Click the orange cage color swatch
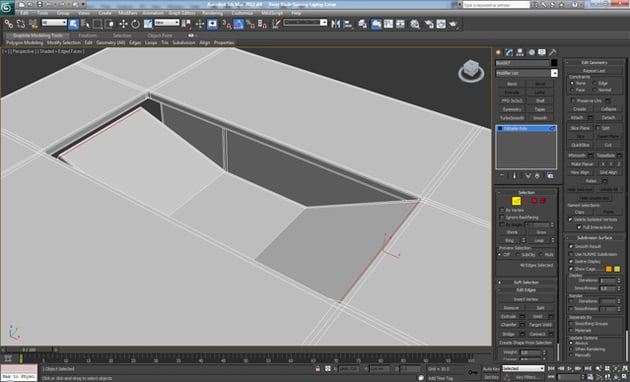Screen dimensions: 630x382 [608, 269]
